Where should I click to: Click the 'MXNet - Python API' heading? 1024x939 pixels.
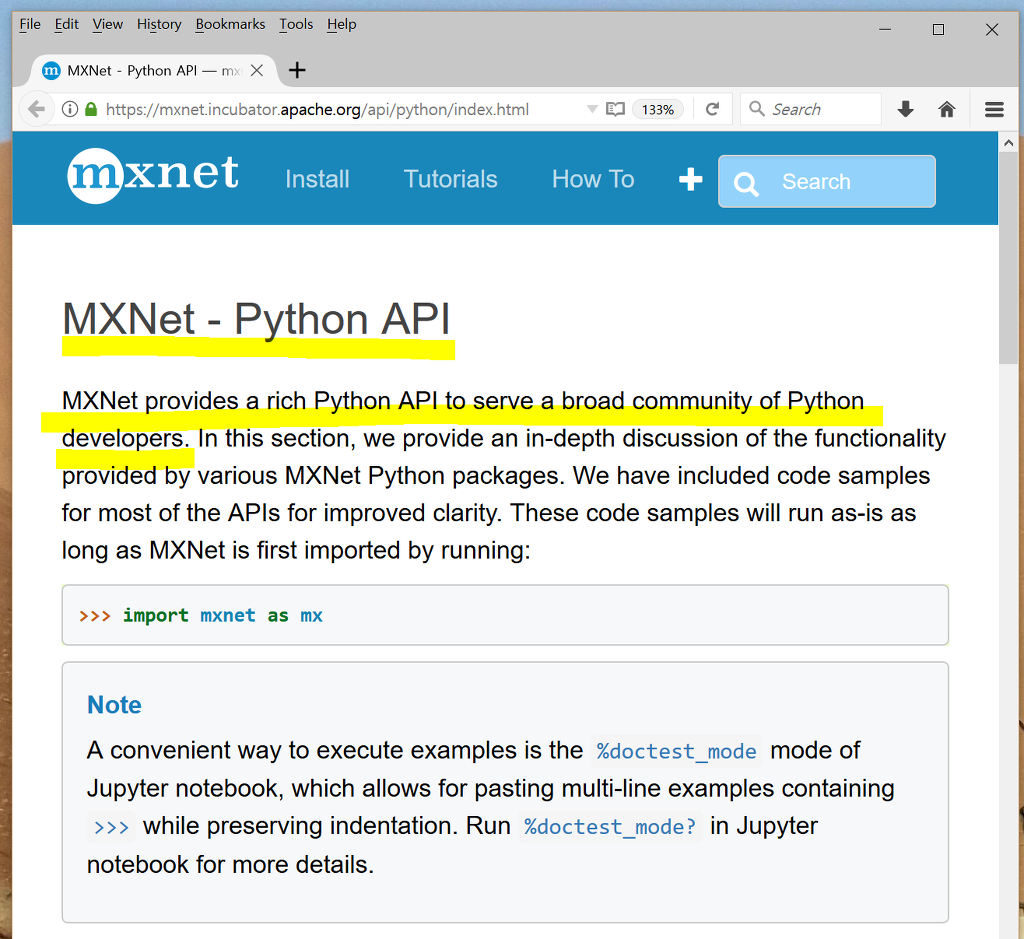[x=256, y=319]
